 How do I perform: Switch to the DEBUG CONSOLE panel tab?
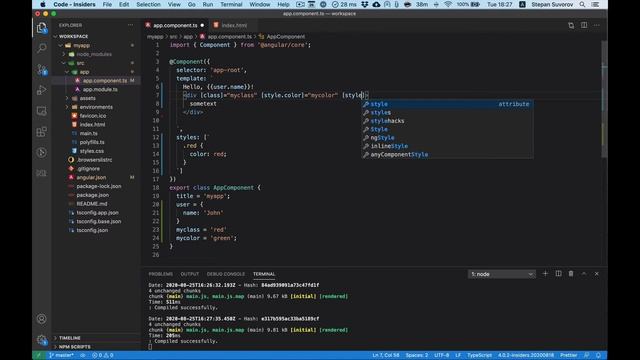(226, 274)
